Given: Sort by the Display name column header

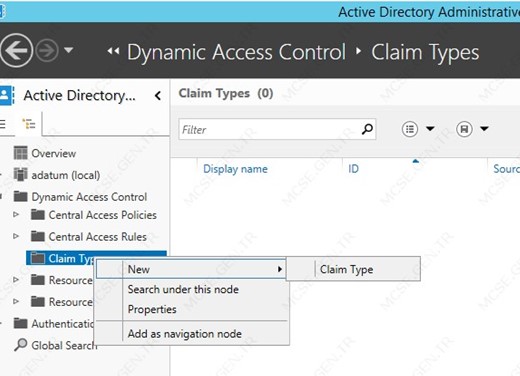Looking at the screenshot, I should coord(235,169).
